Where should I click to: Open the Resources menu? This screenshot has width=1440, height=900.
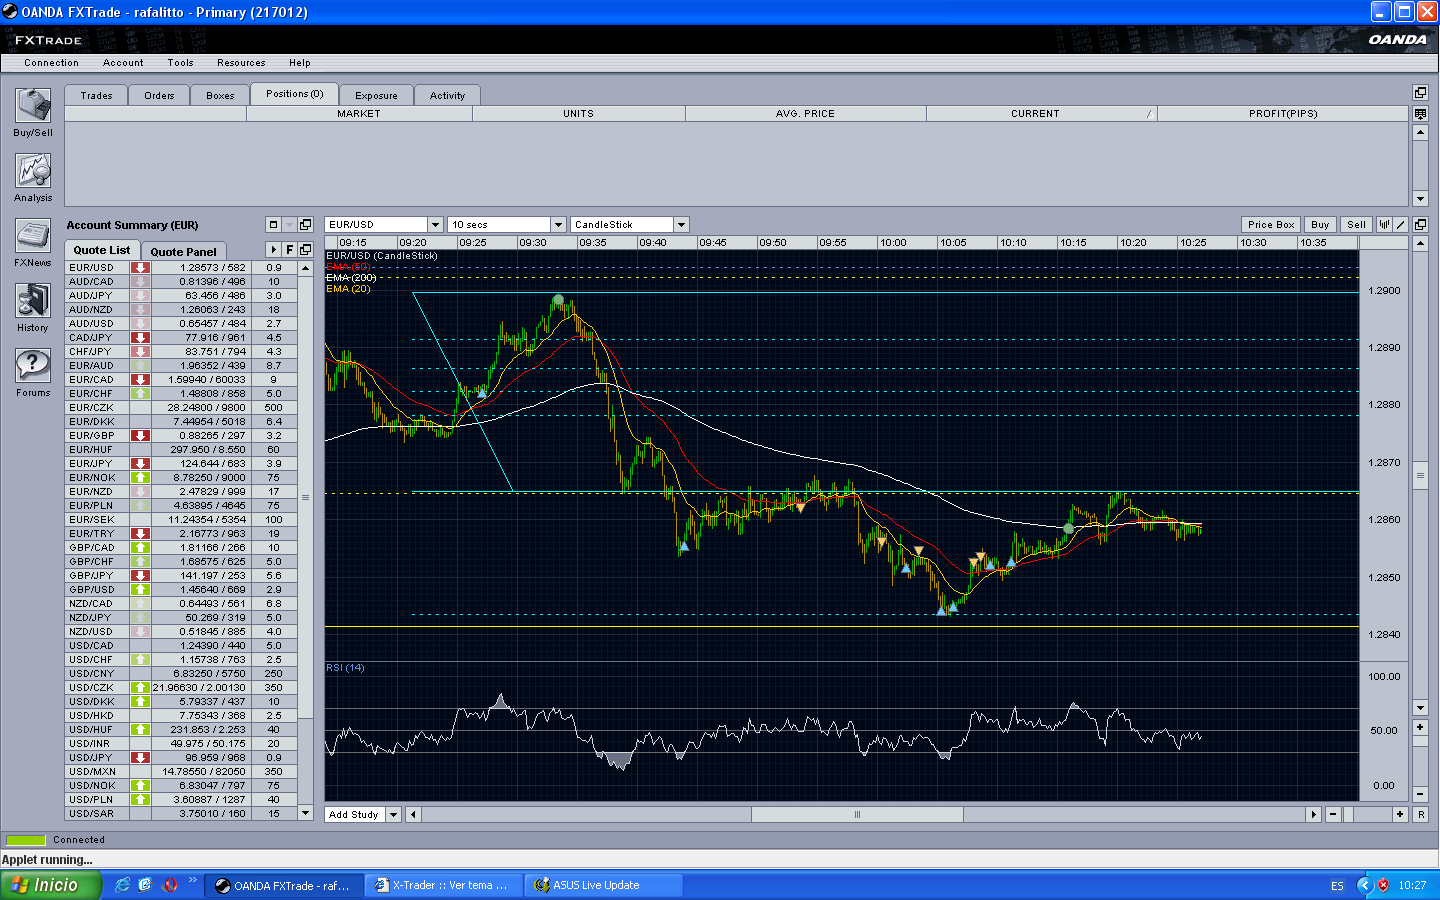click(241, 63)
